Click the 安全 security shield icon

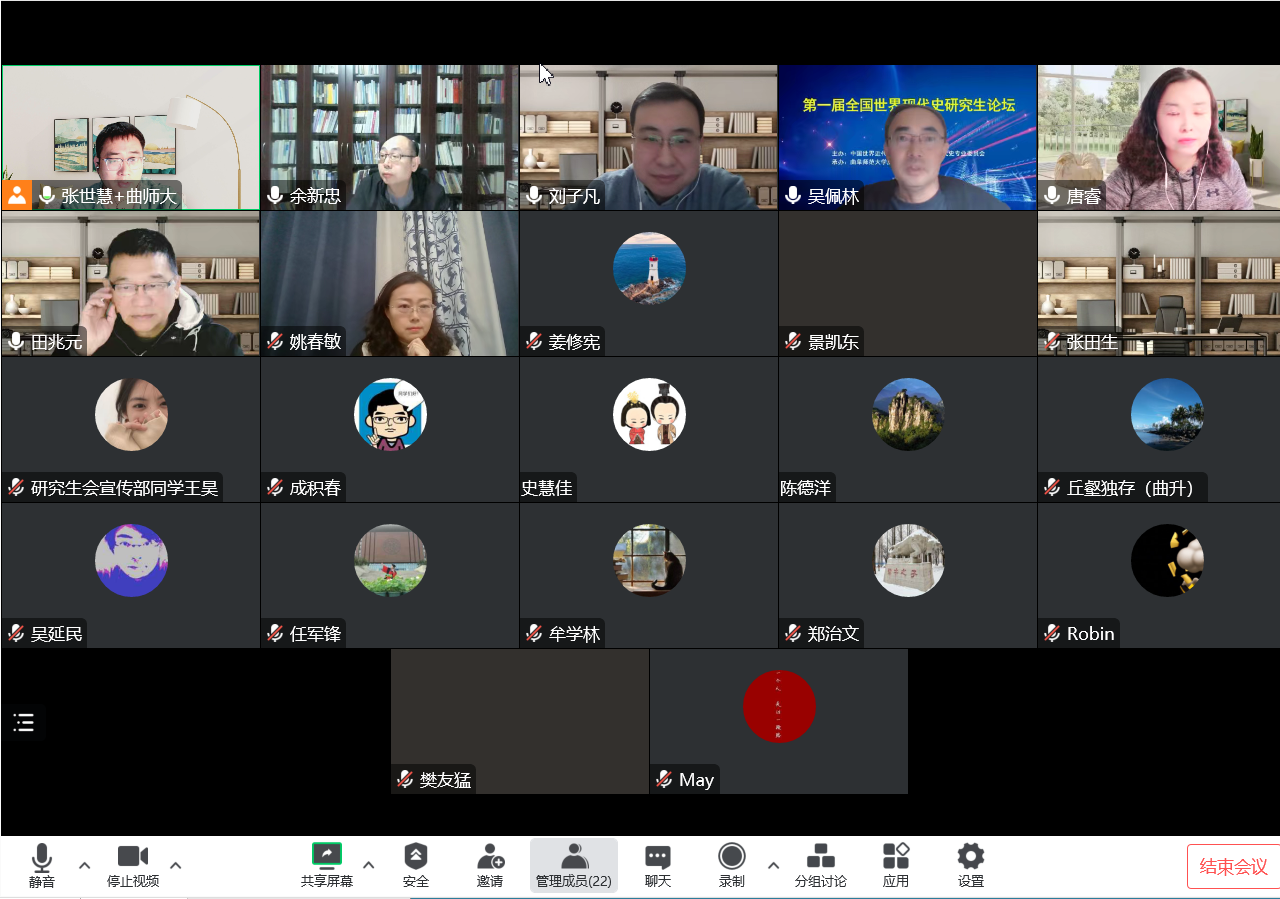(x=415, y=857)
